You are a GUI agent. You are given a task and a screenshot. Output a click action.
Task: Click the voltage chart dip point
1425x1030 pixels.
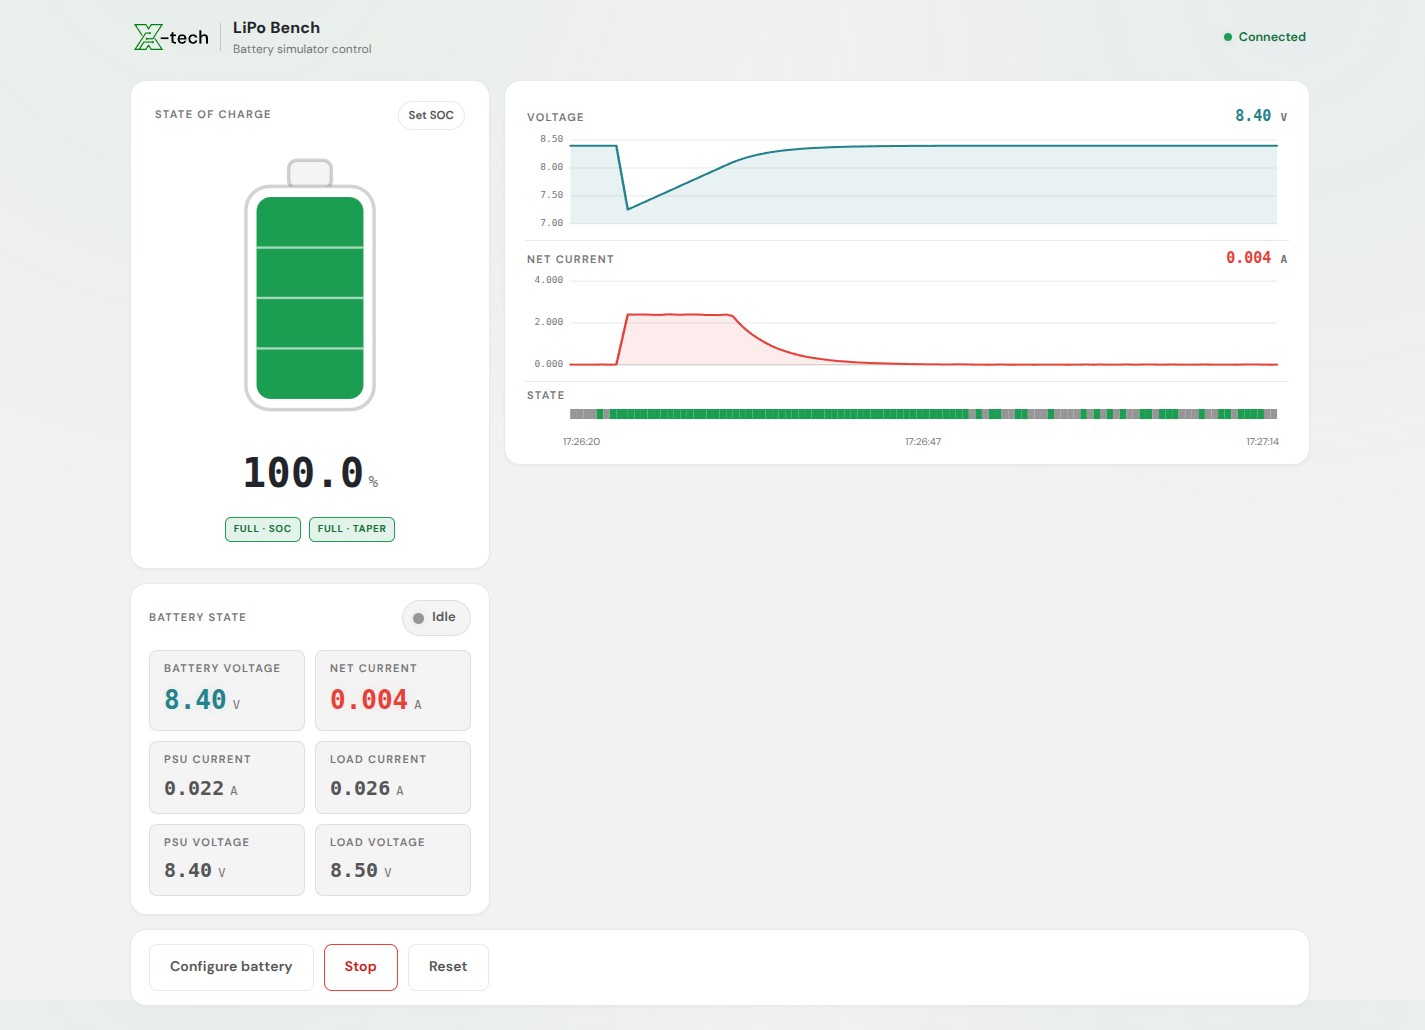click(x=628, y=209)
